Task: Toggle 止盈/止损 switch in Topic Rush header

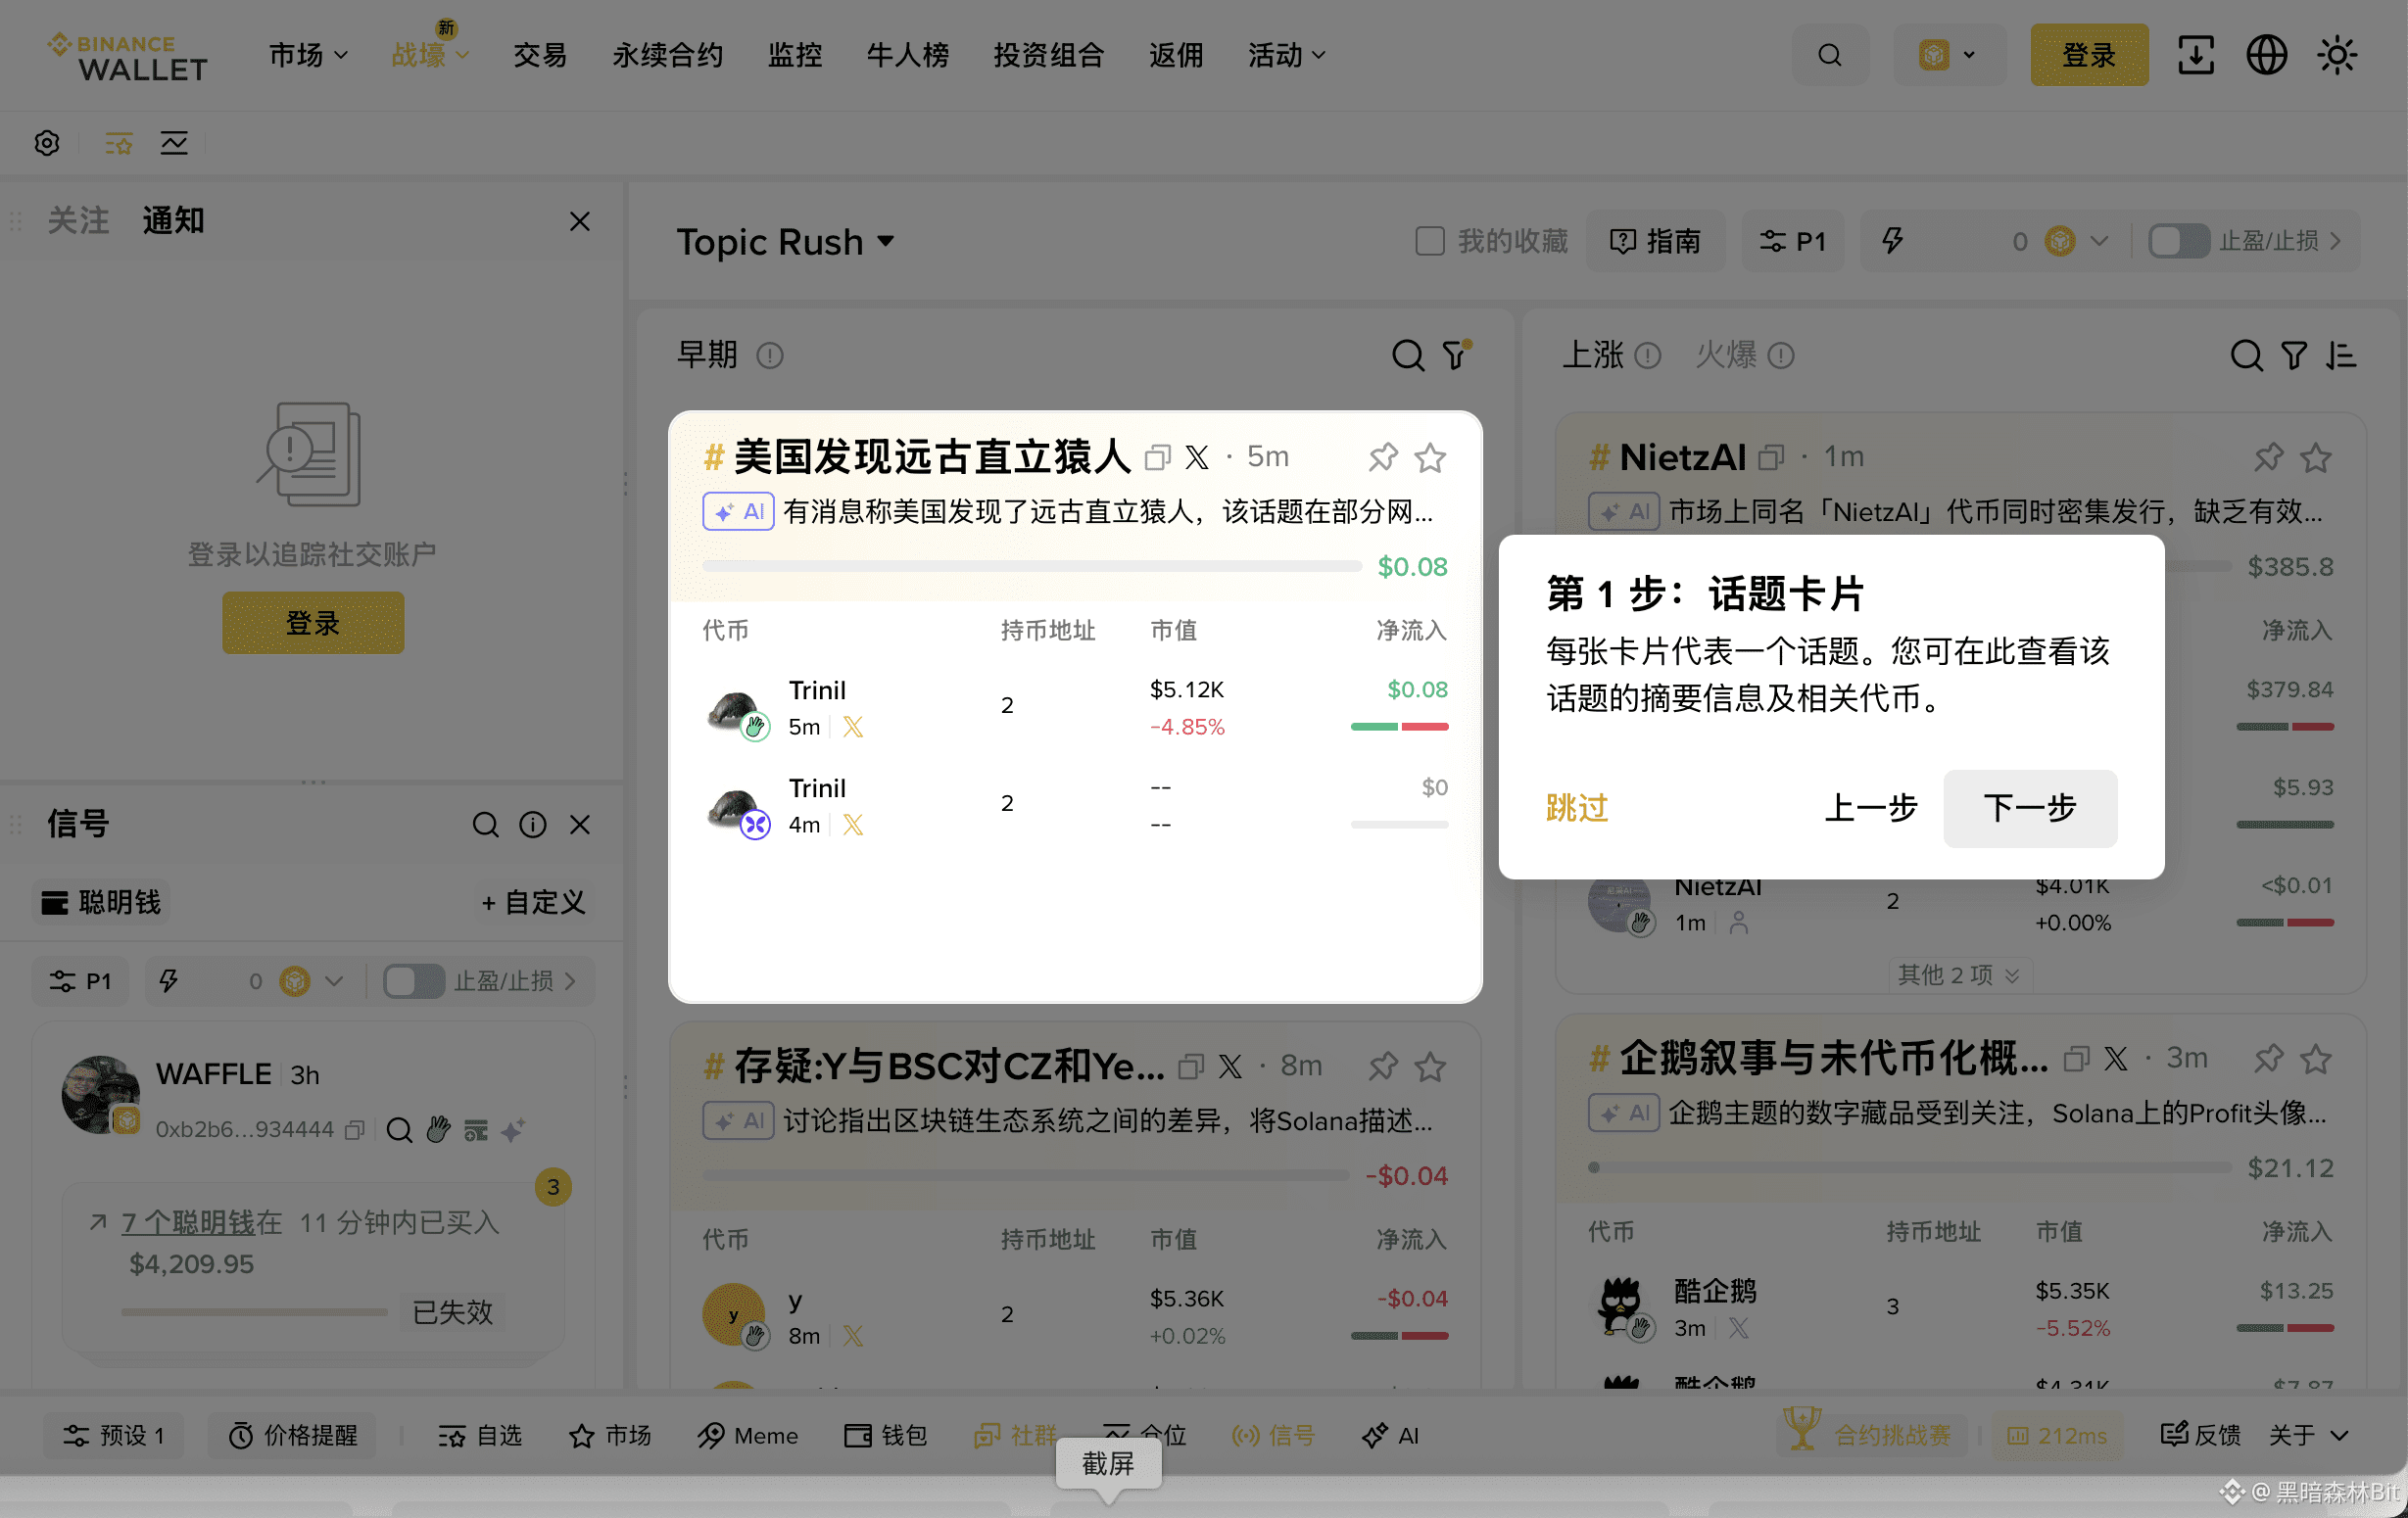Action: [2178, 241]
